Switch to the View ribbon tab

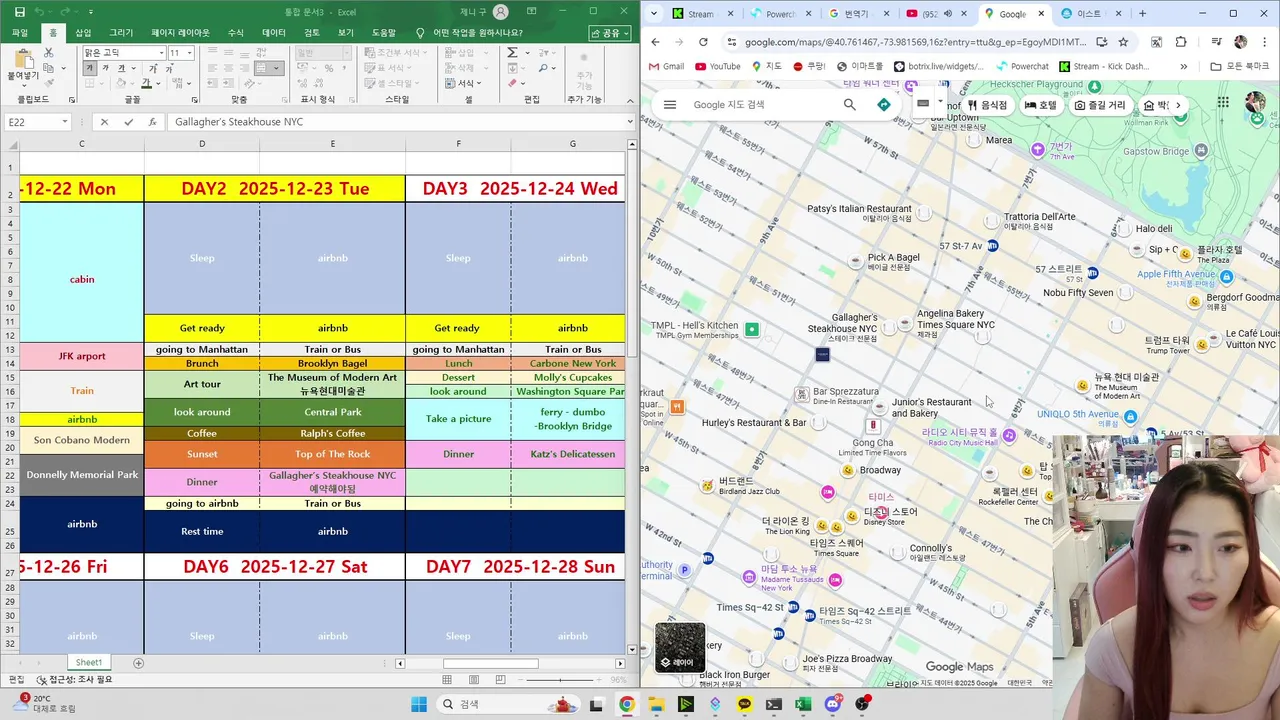(x=345, y=33)
